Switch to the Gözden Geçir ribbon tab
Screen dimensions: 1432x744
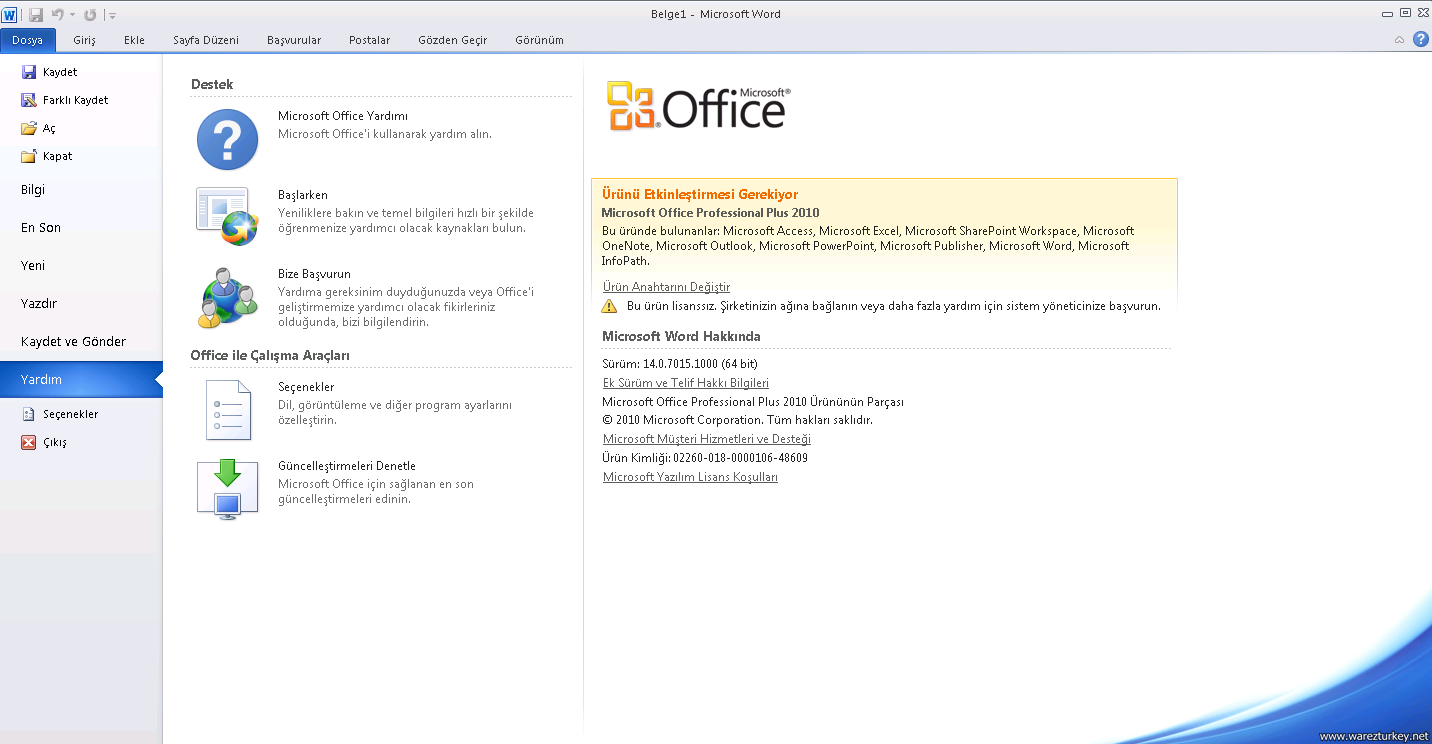[453, 40]
